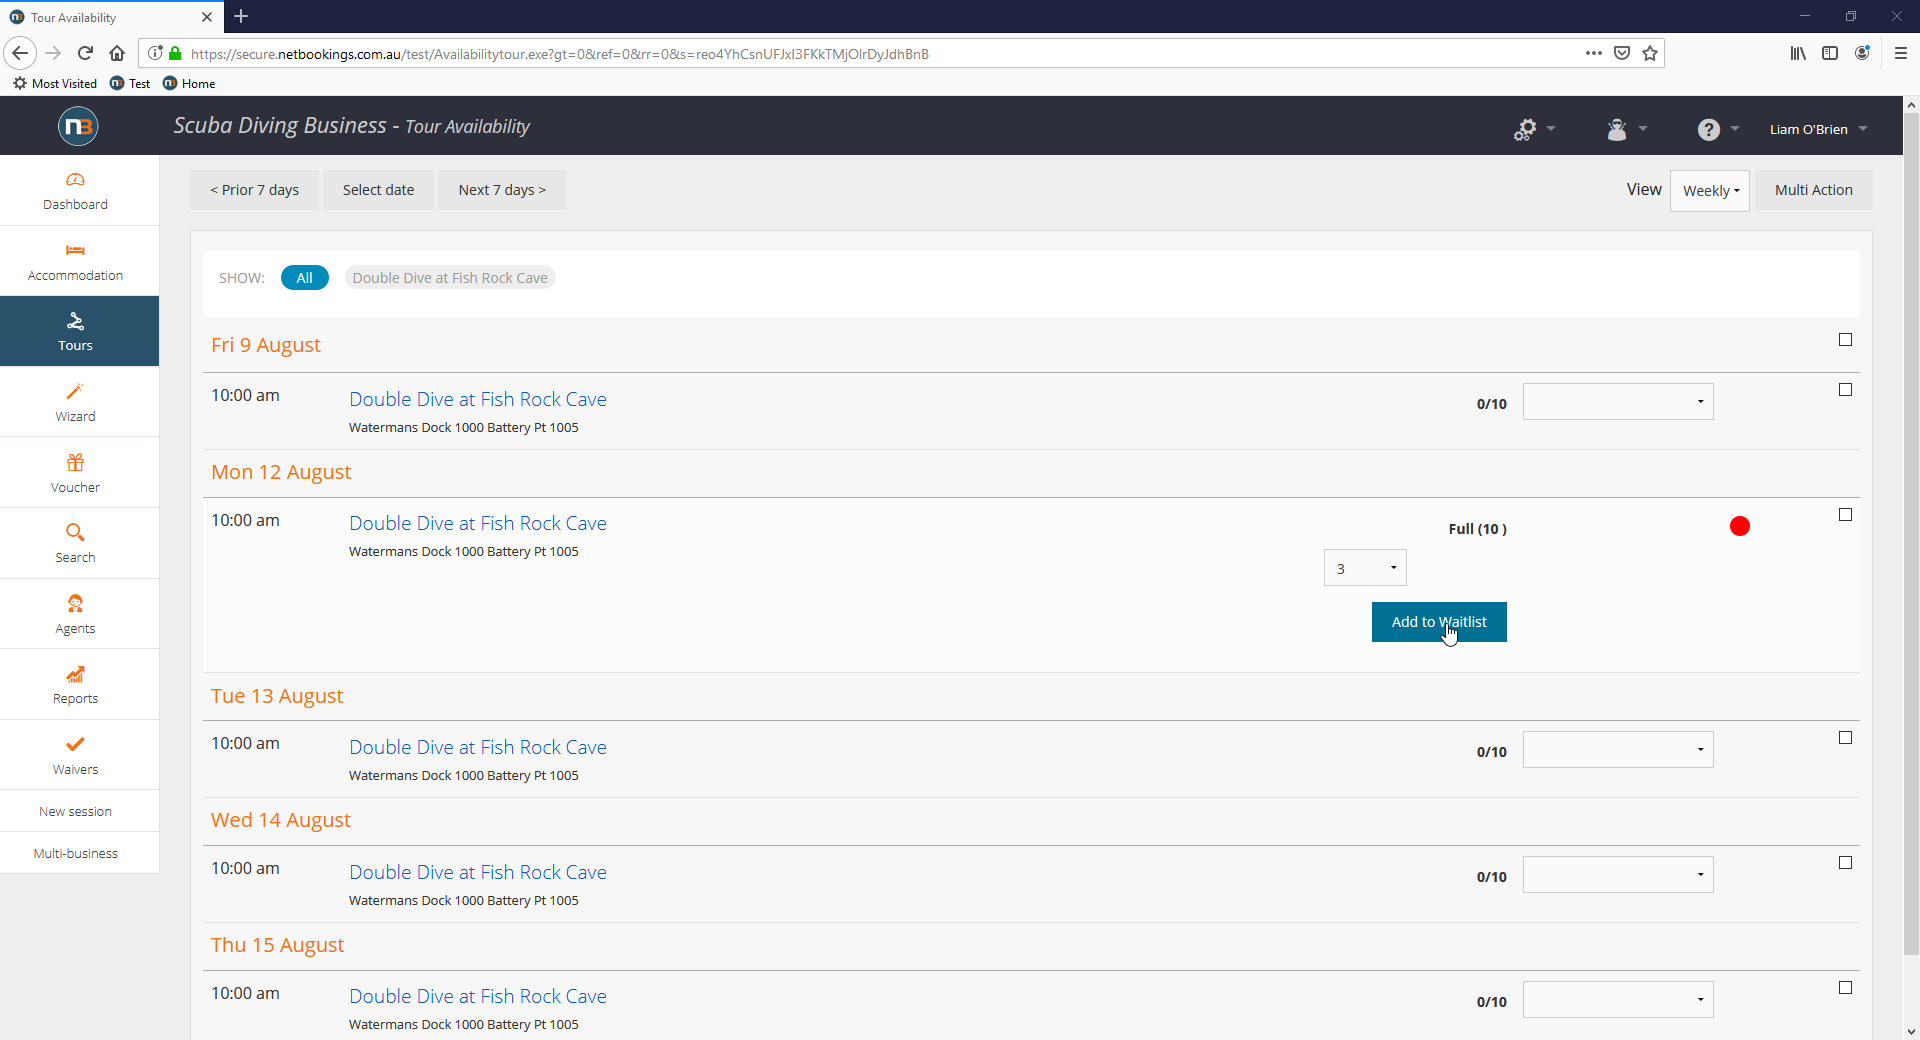Switch to the Tour Availability browser tab

click(110, 17)
